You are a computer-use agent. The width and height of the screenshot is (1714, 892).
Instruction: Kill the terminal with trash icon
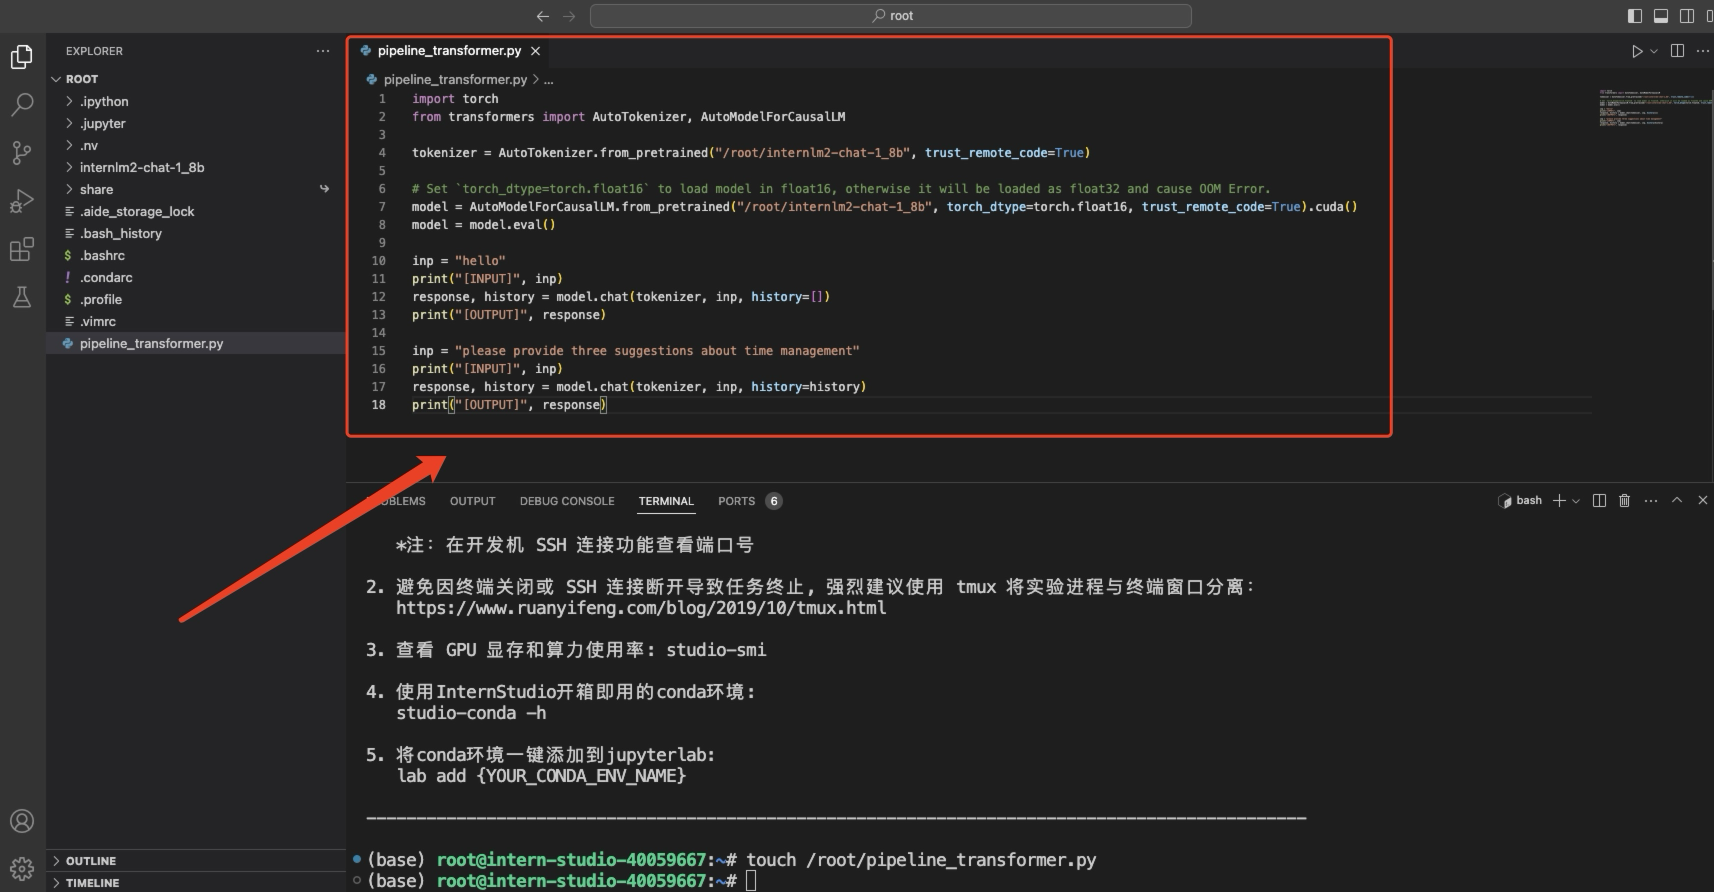click(x=1624, y=501)
